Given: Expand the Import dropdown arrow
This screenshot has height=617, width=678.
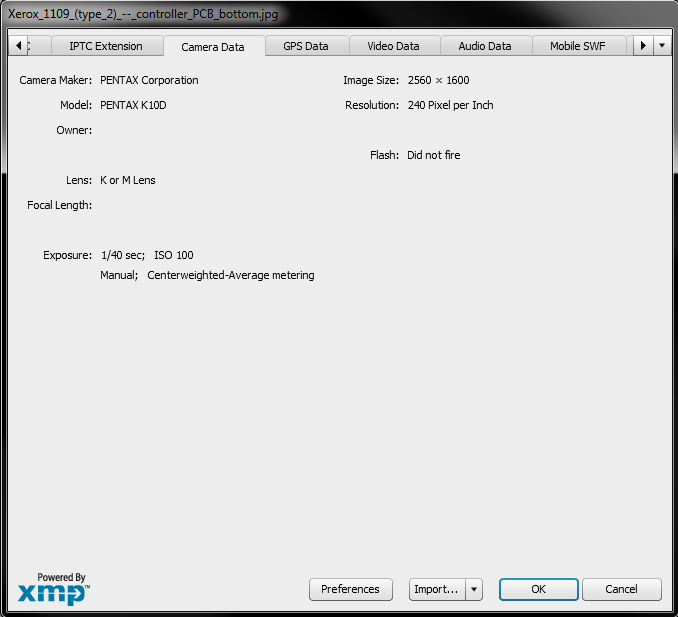Looking at the screenshot, I should pos(474,589).
